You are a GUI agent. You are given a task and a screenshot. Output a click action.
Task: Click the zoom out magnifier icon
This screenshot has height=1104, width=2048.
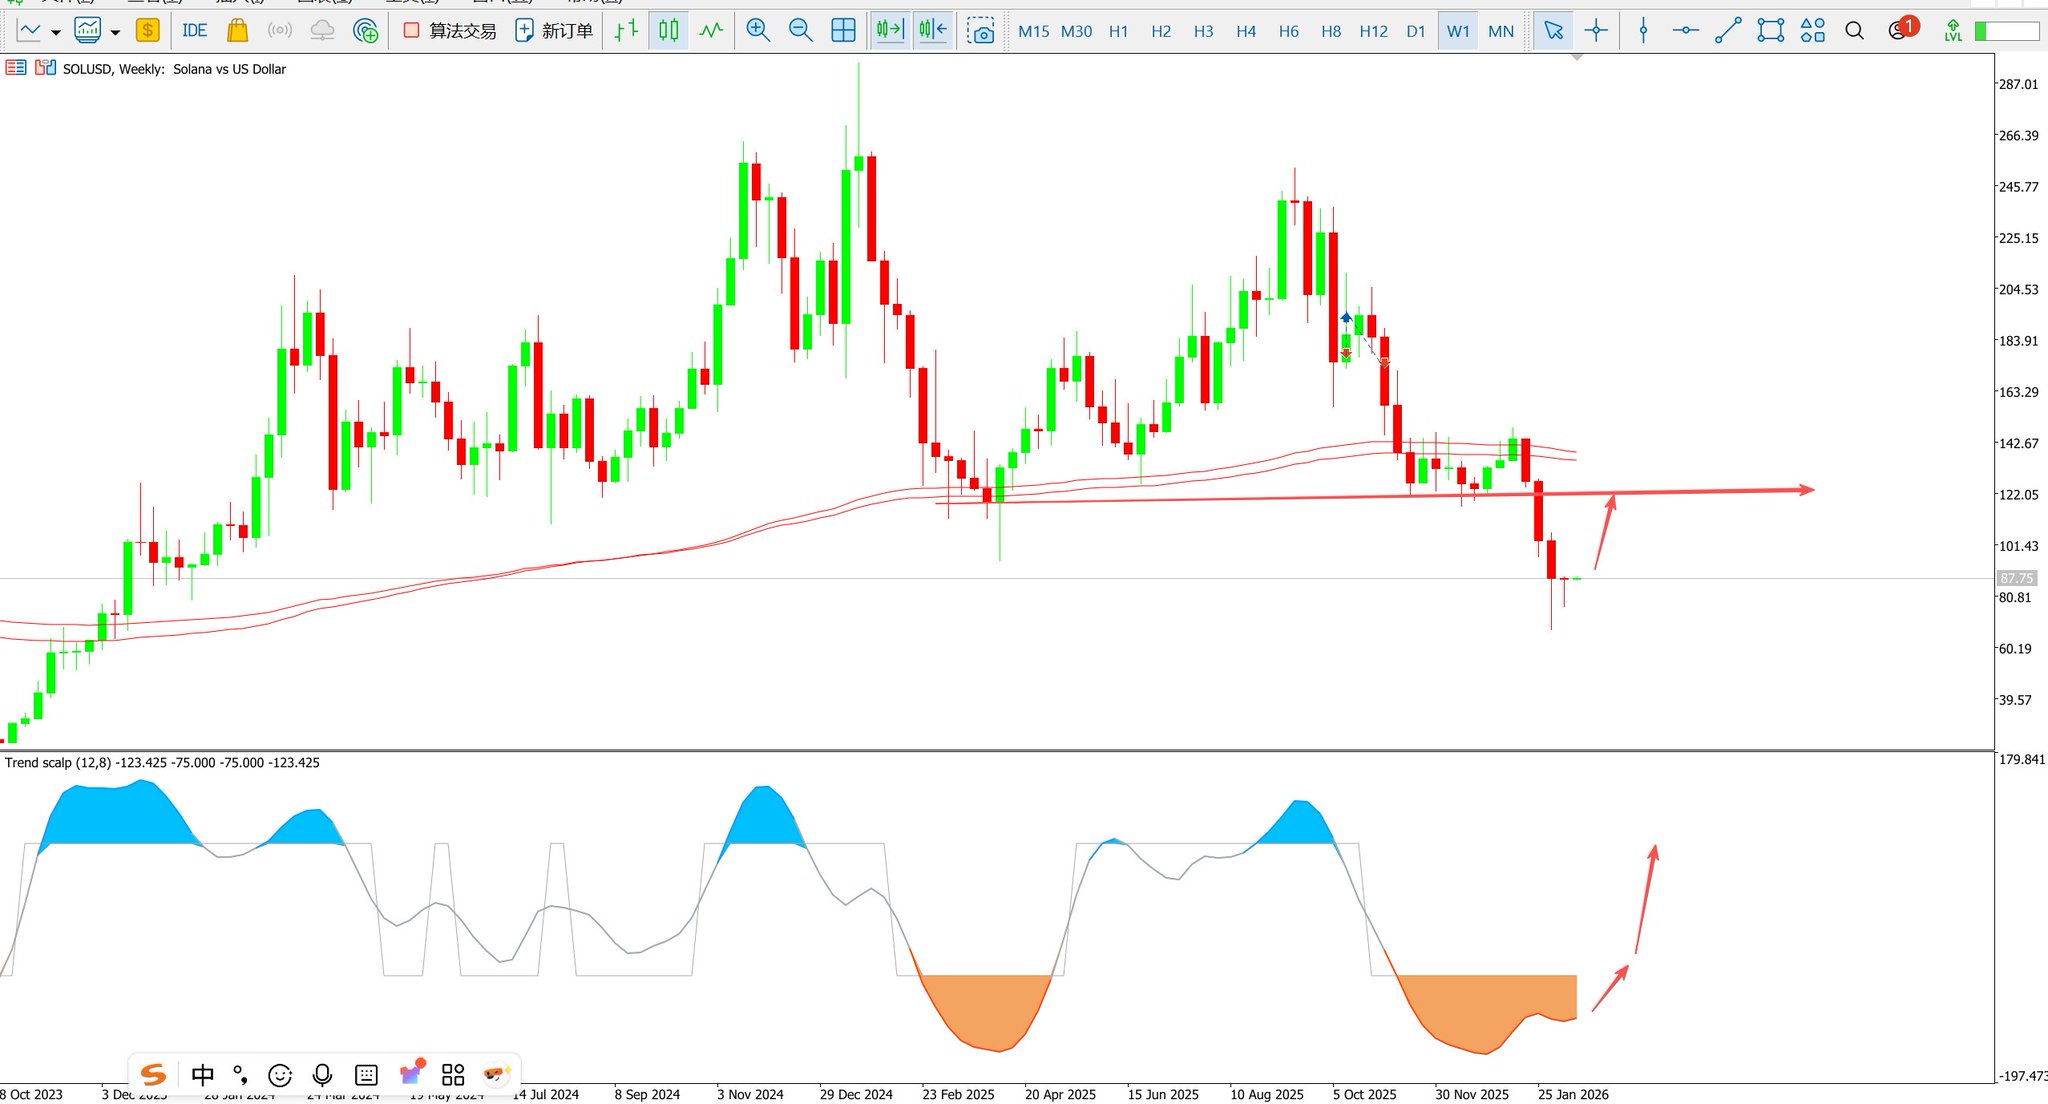(x=800, y=31)
